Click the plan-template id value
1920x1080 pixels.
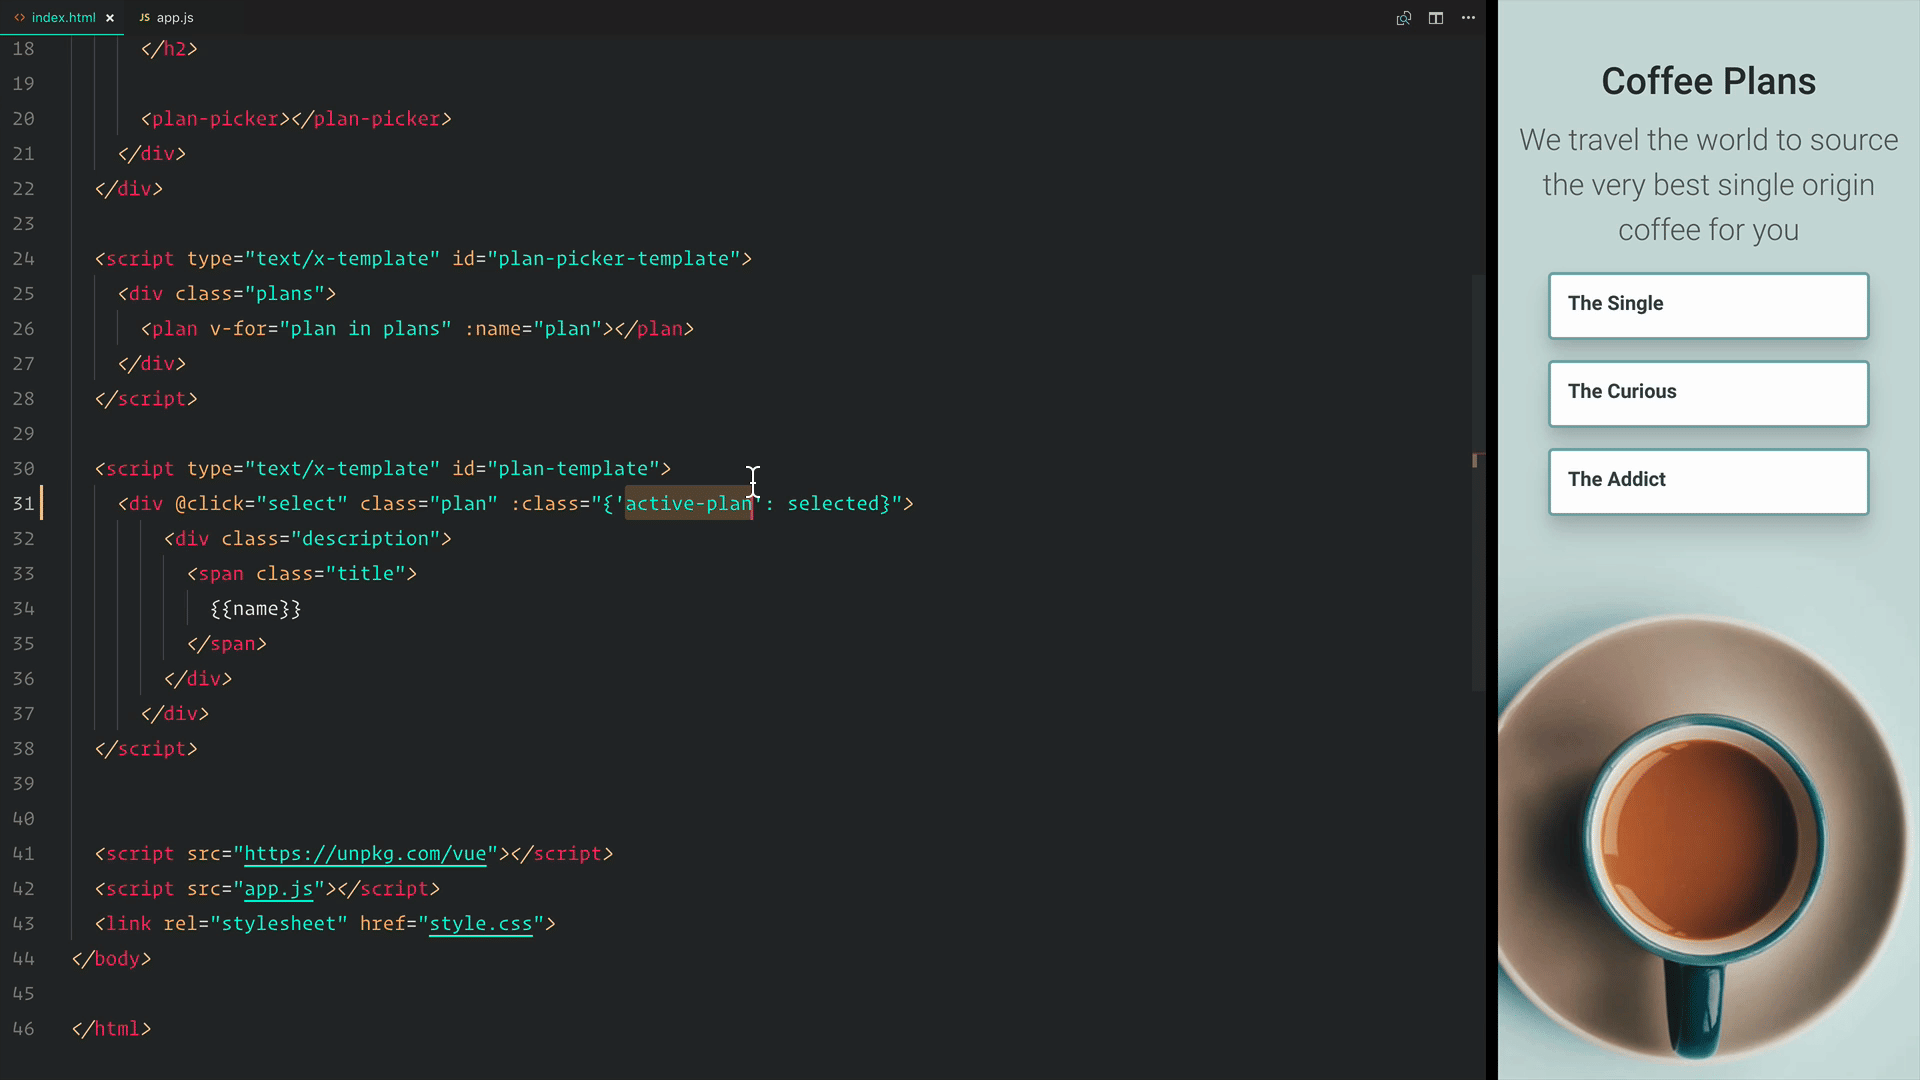pyautogui.click(x=574, y=469)
